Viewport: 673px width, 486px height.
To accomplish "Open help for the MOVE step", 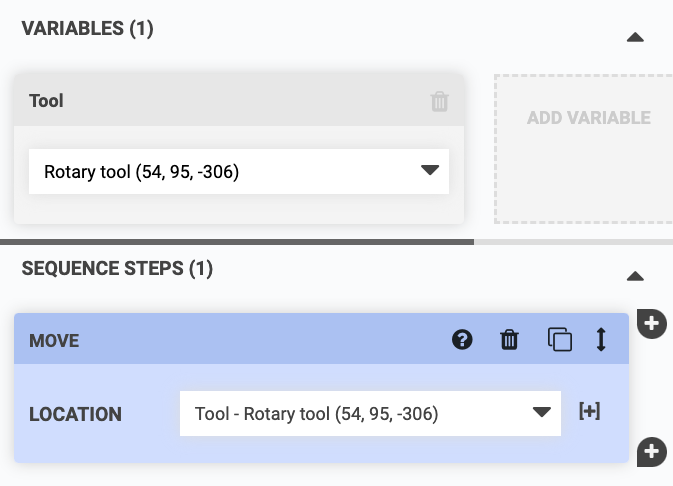I will [x=462, y=340].
